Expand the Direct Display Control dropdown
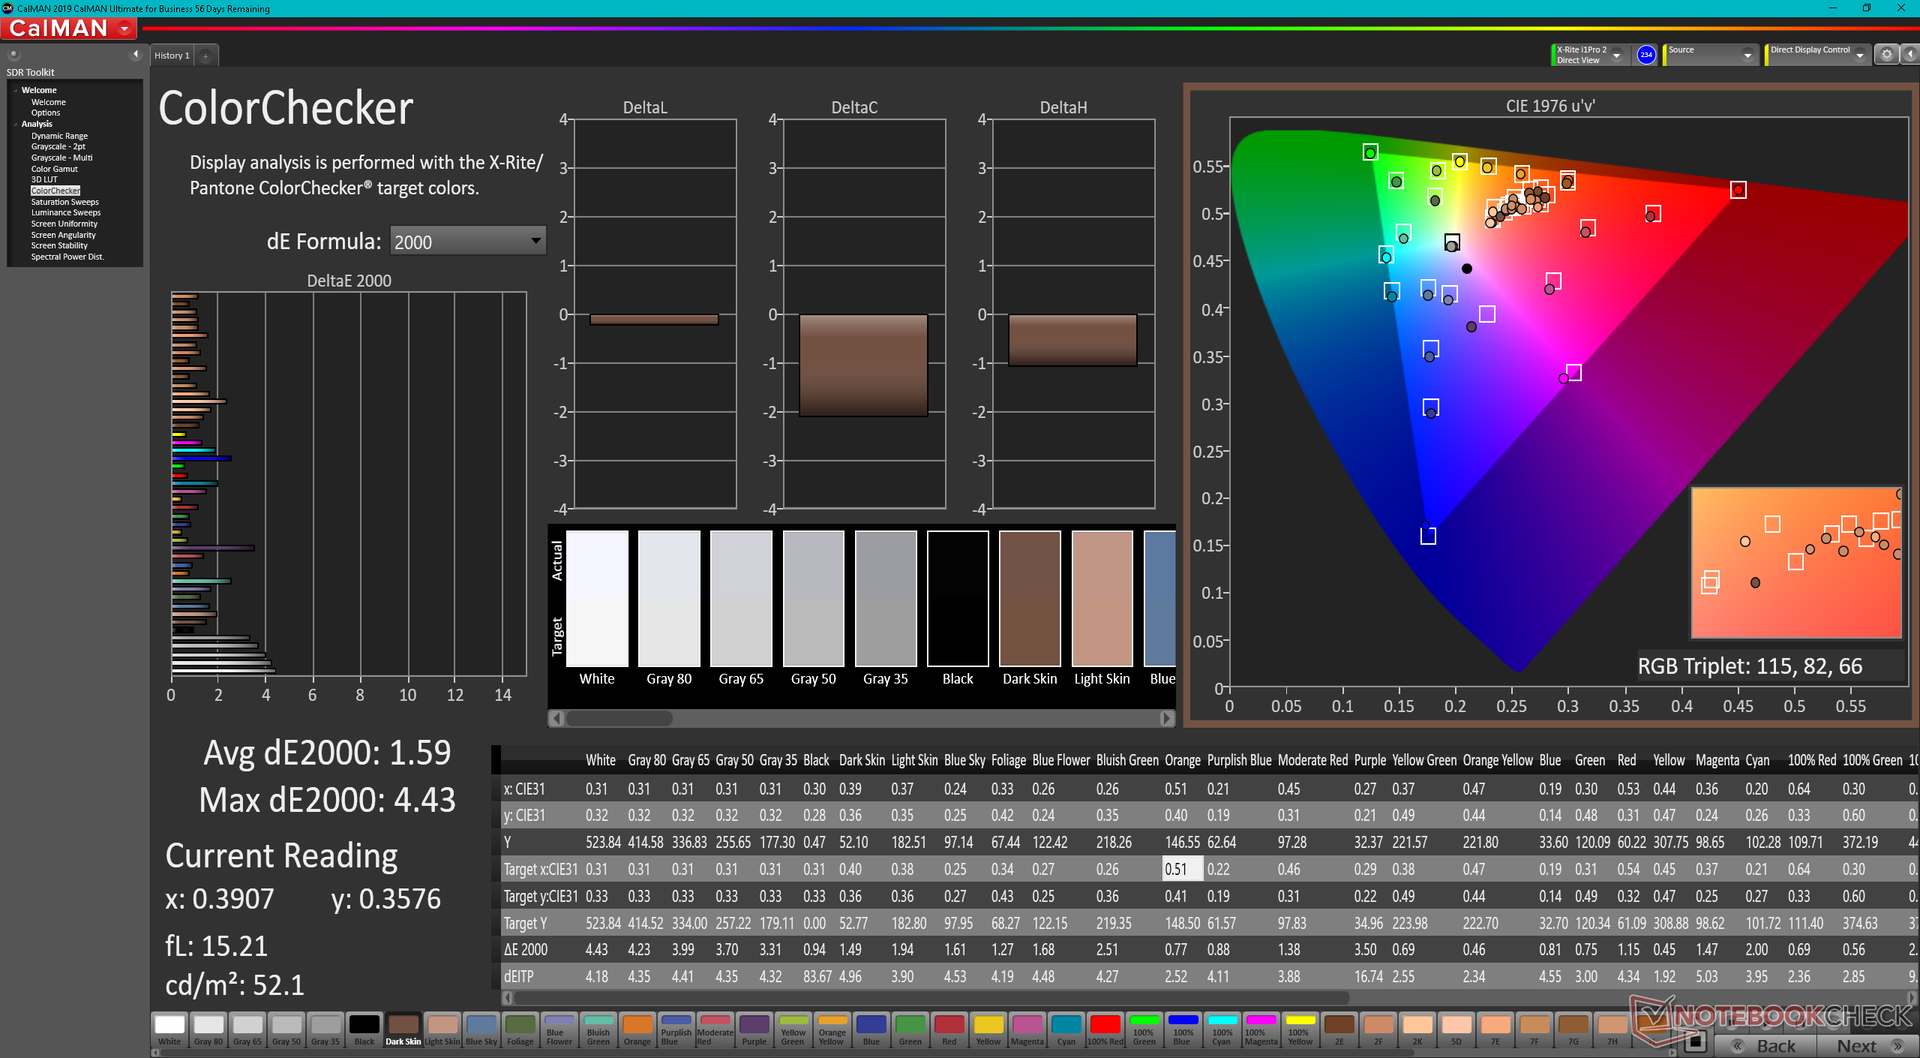The height and width of the screenshot is (1058, 1920). pyautogui.click(x=1859, y=55)
